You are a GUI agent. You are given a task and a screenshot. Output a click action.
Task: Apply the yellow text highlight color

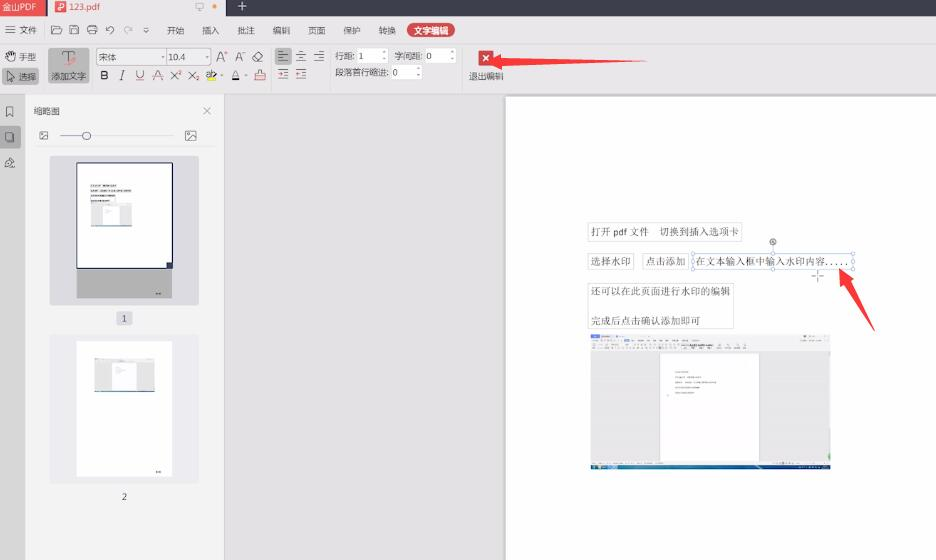point(211,75)
